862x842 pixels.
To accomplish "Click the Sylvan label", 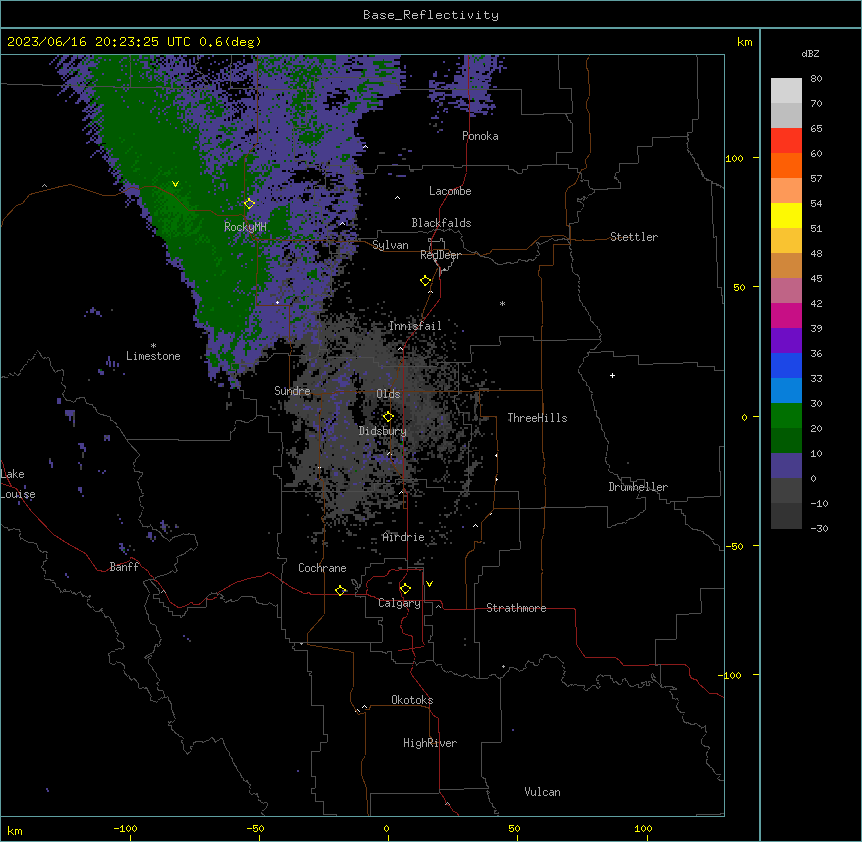I will (390, 245).
